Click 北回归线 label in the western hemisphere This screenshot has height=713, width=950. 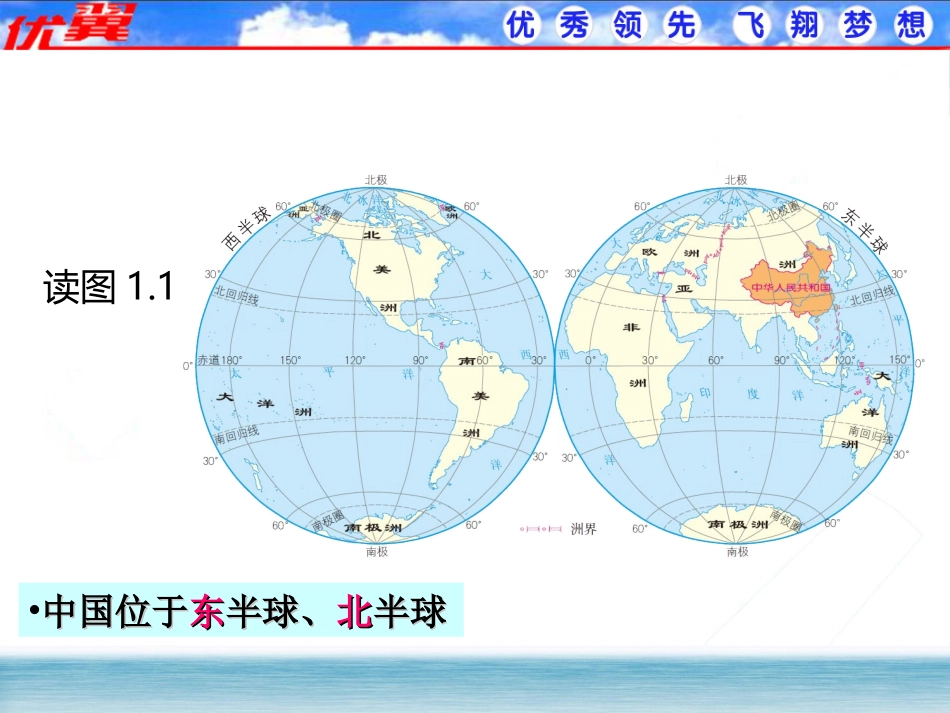[x=236, y=296]
